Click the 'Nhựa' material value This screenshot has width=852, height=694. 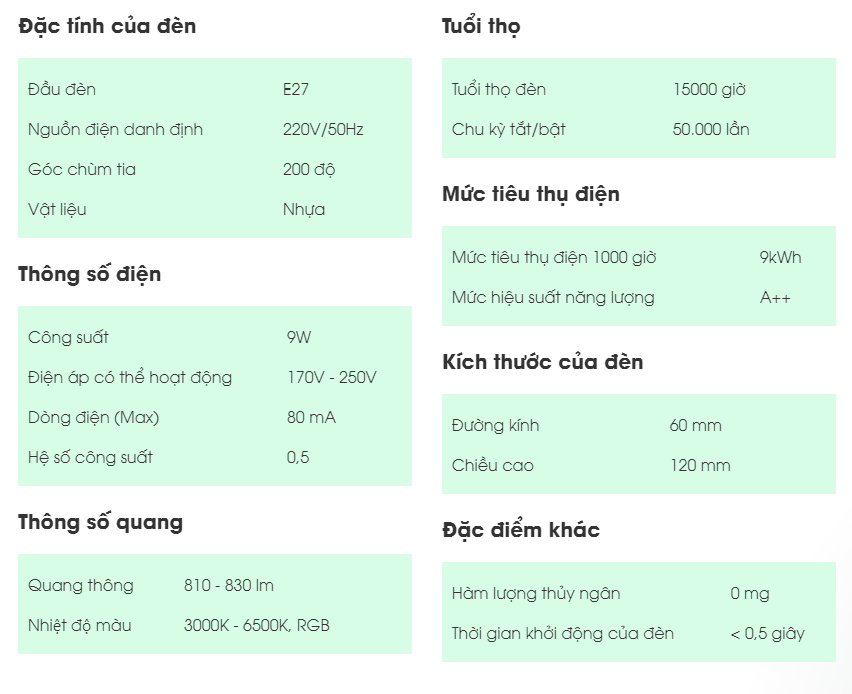(304, 209)
